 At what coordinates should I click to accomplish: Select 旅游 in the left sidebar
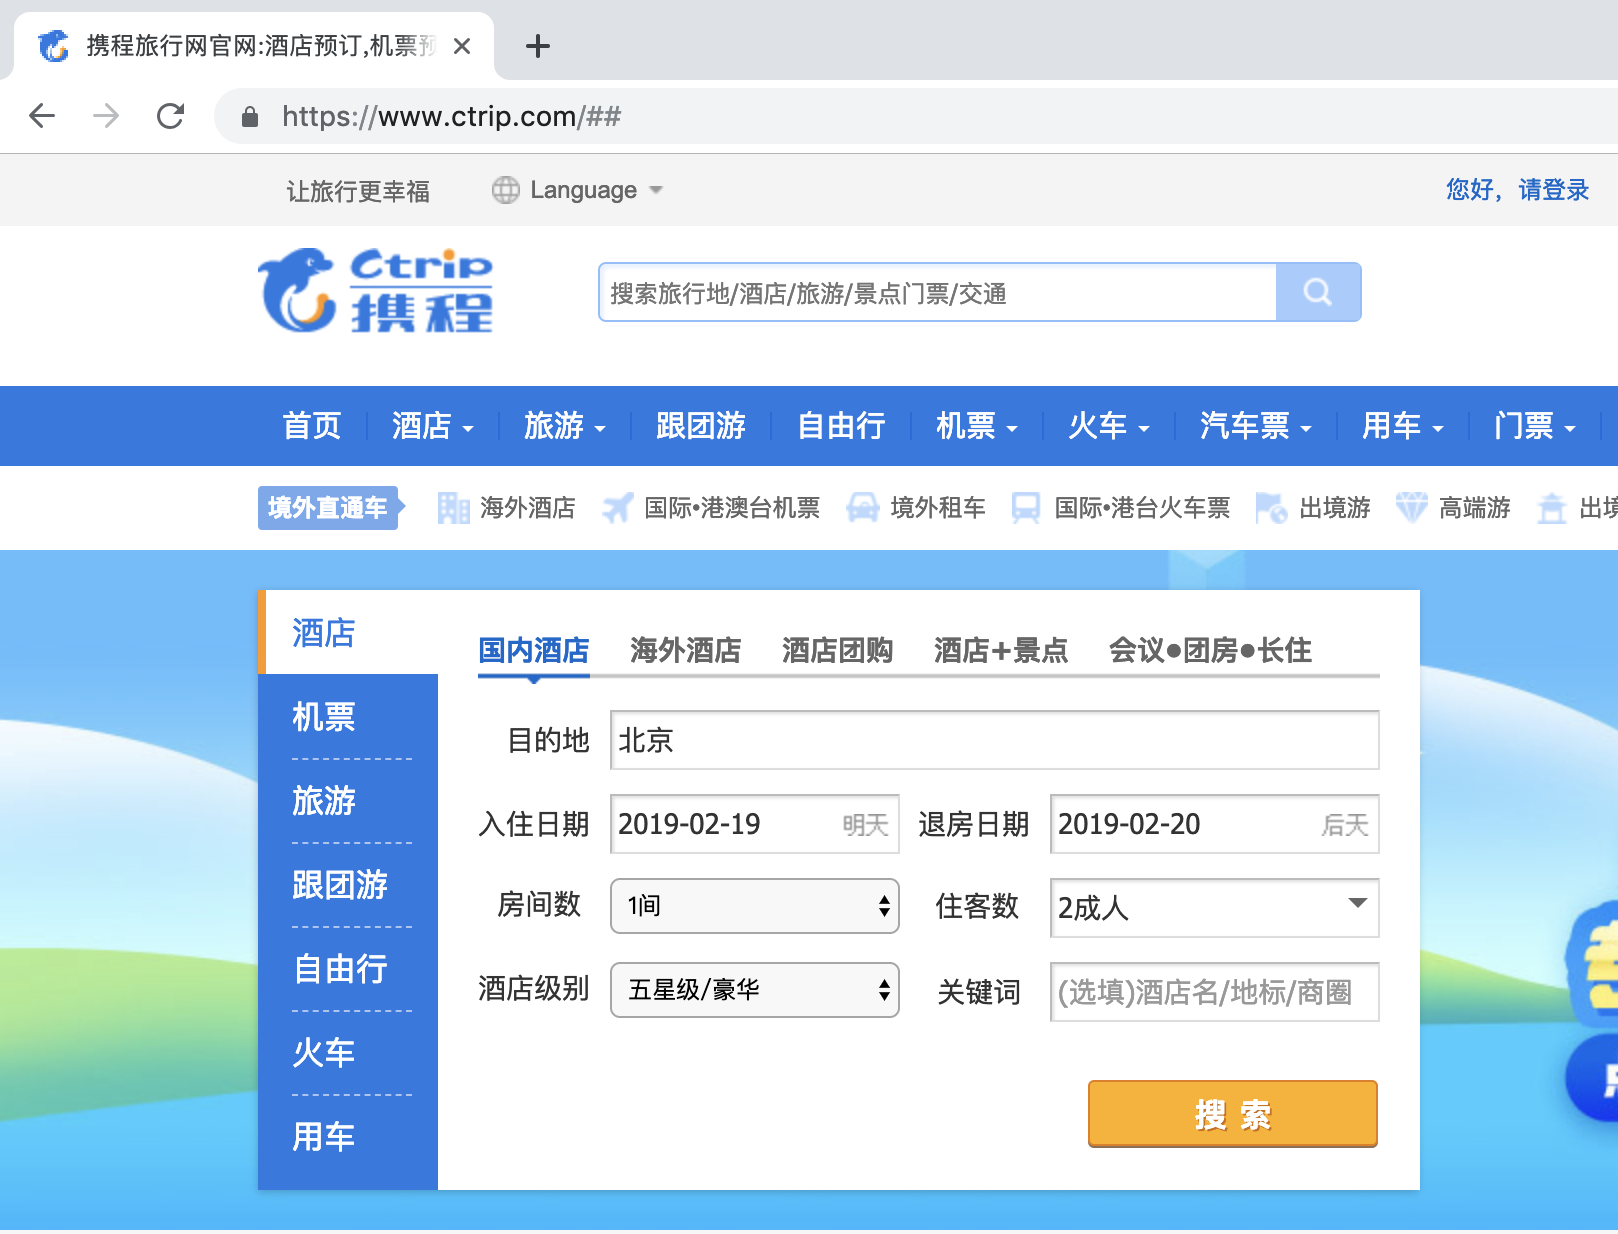[x=348, y=800]
